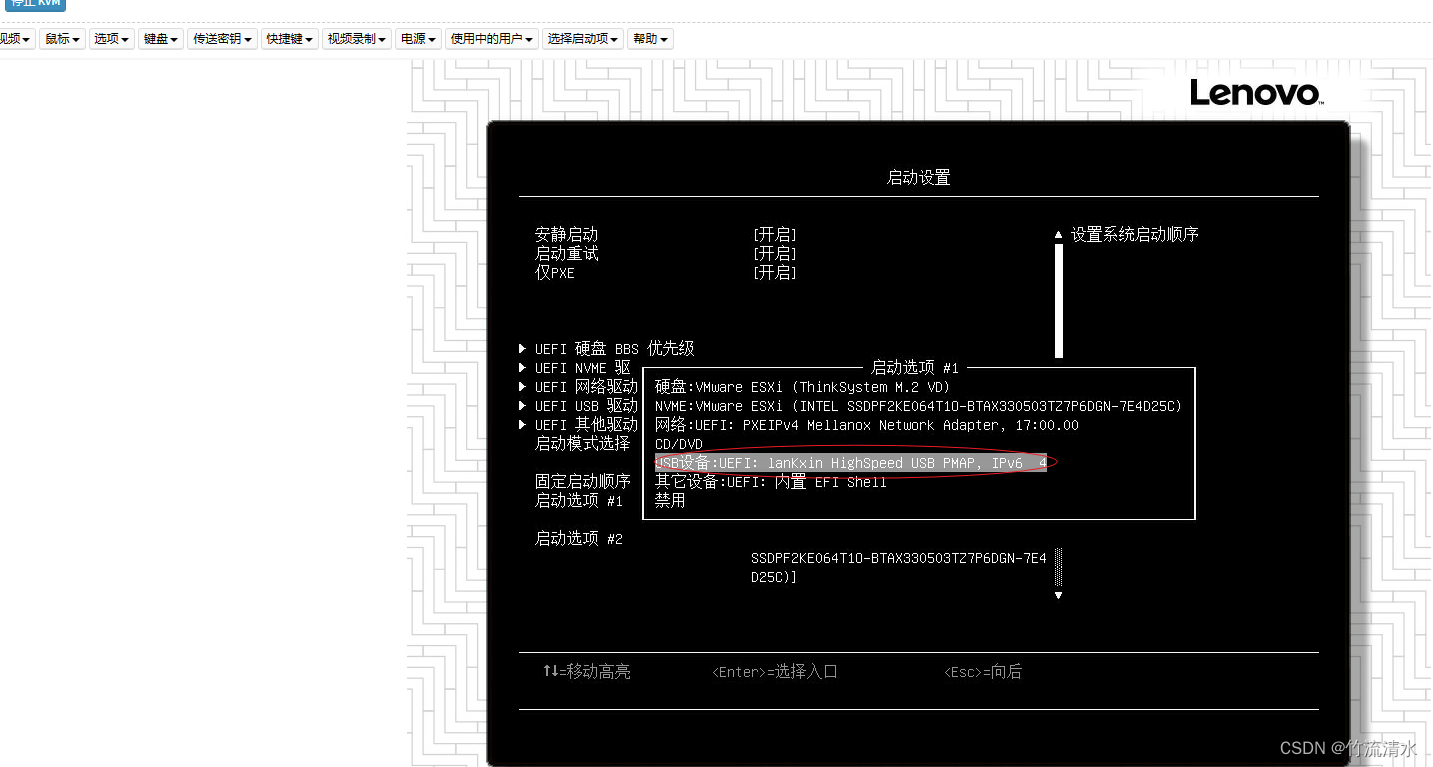The image size is (1433, 767).
Task: Open the 键盘 dropdown menu
Action: pos(161,39)
